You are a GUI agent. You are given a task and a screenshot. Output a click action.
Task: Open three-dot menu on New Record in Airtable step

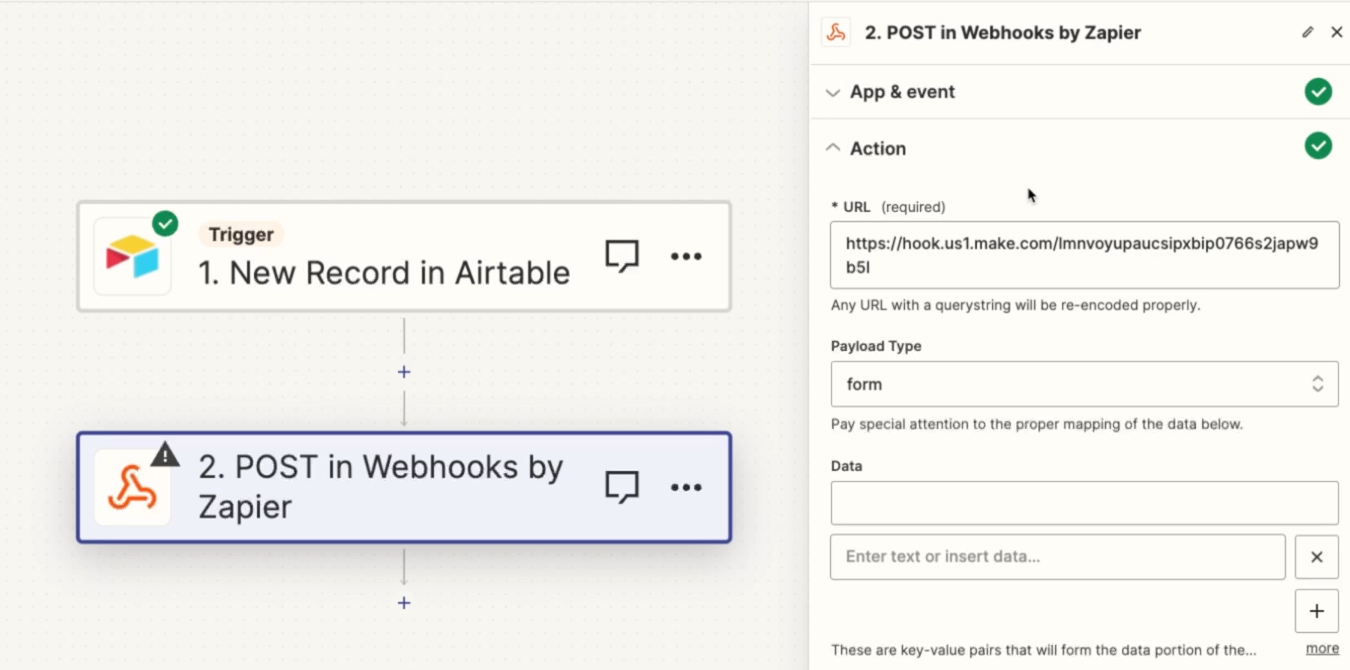tap(686, 256)
